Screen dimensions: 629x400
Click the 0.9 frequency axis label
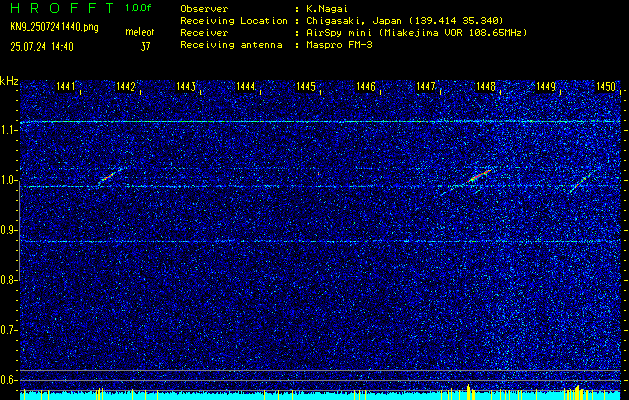[x=7, y=230]
